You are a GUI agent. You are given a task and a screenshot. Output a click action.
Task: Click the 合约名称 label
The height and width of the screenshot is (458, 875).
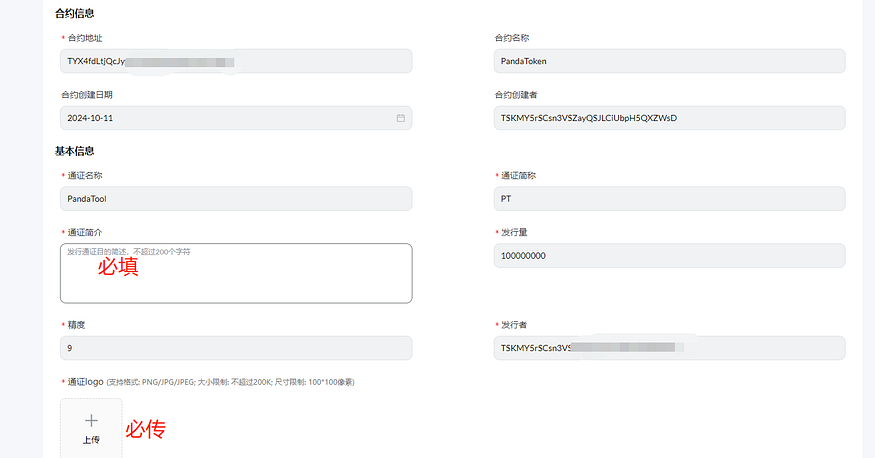[512, 38]
